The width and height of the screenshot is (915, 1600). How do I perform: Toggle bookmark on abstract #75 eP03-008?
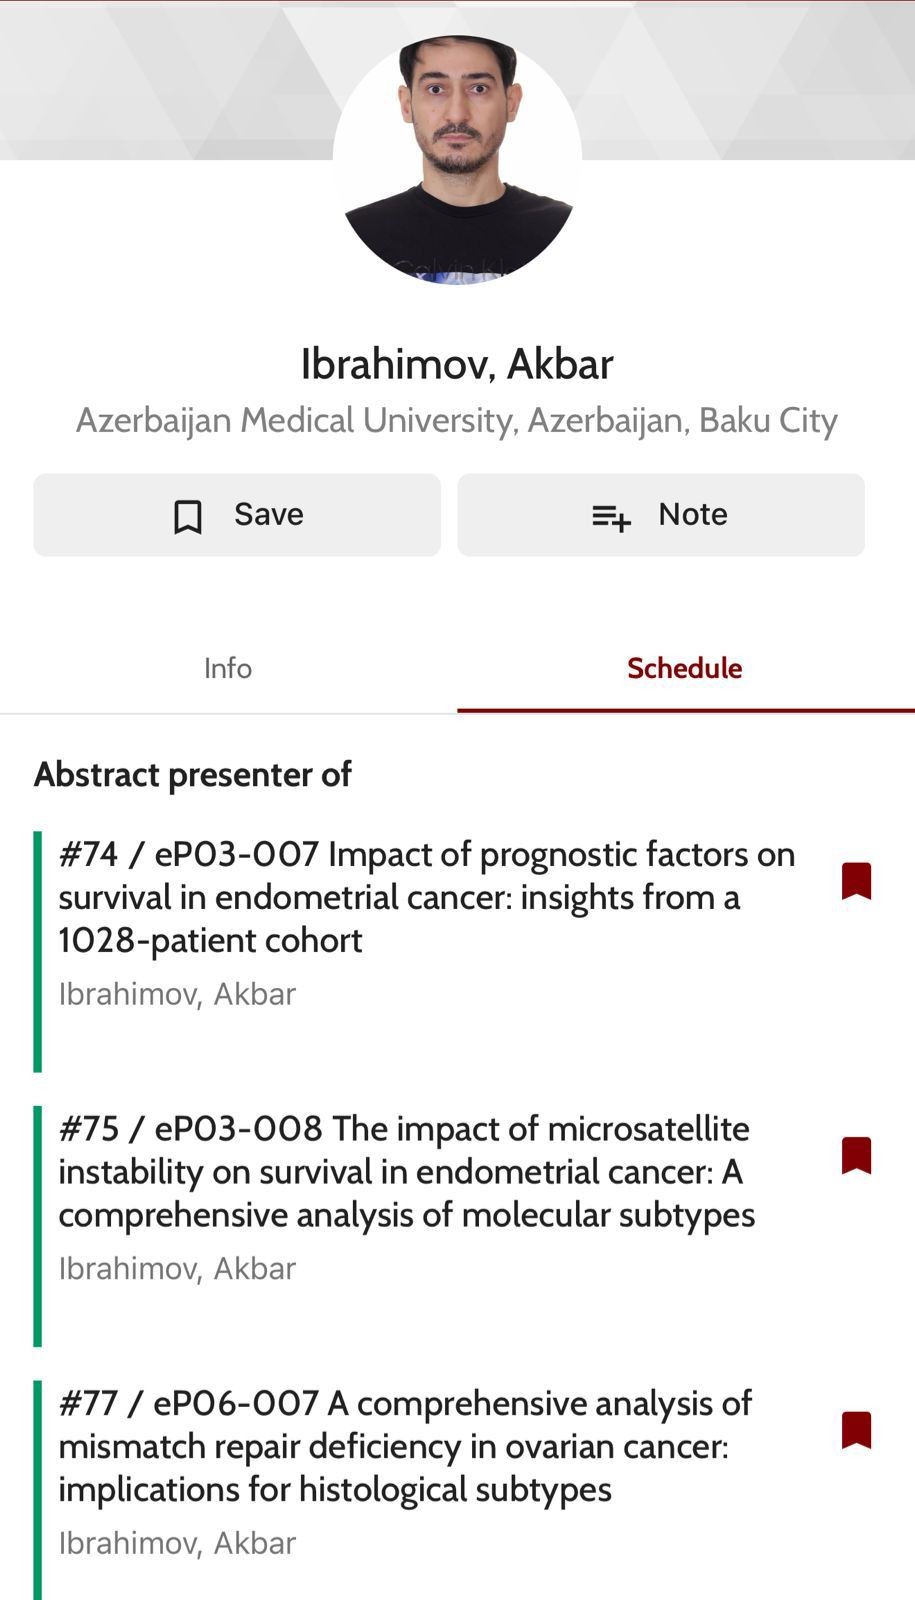tap(856, 1155)
